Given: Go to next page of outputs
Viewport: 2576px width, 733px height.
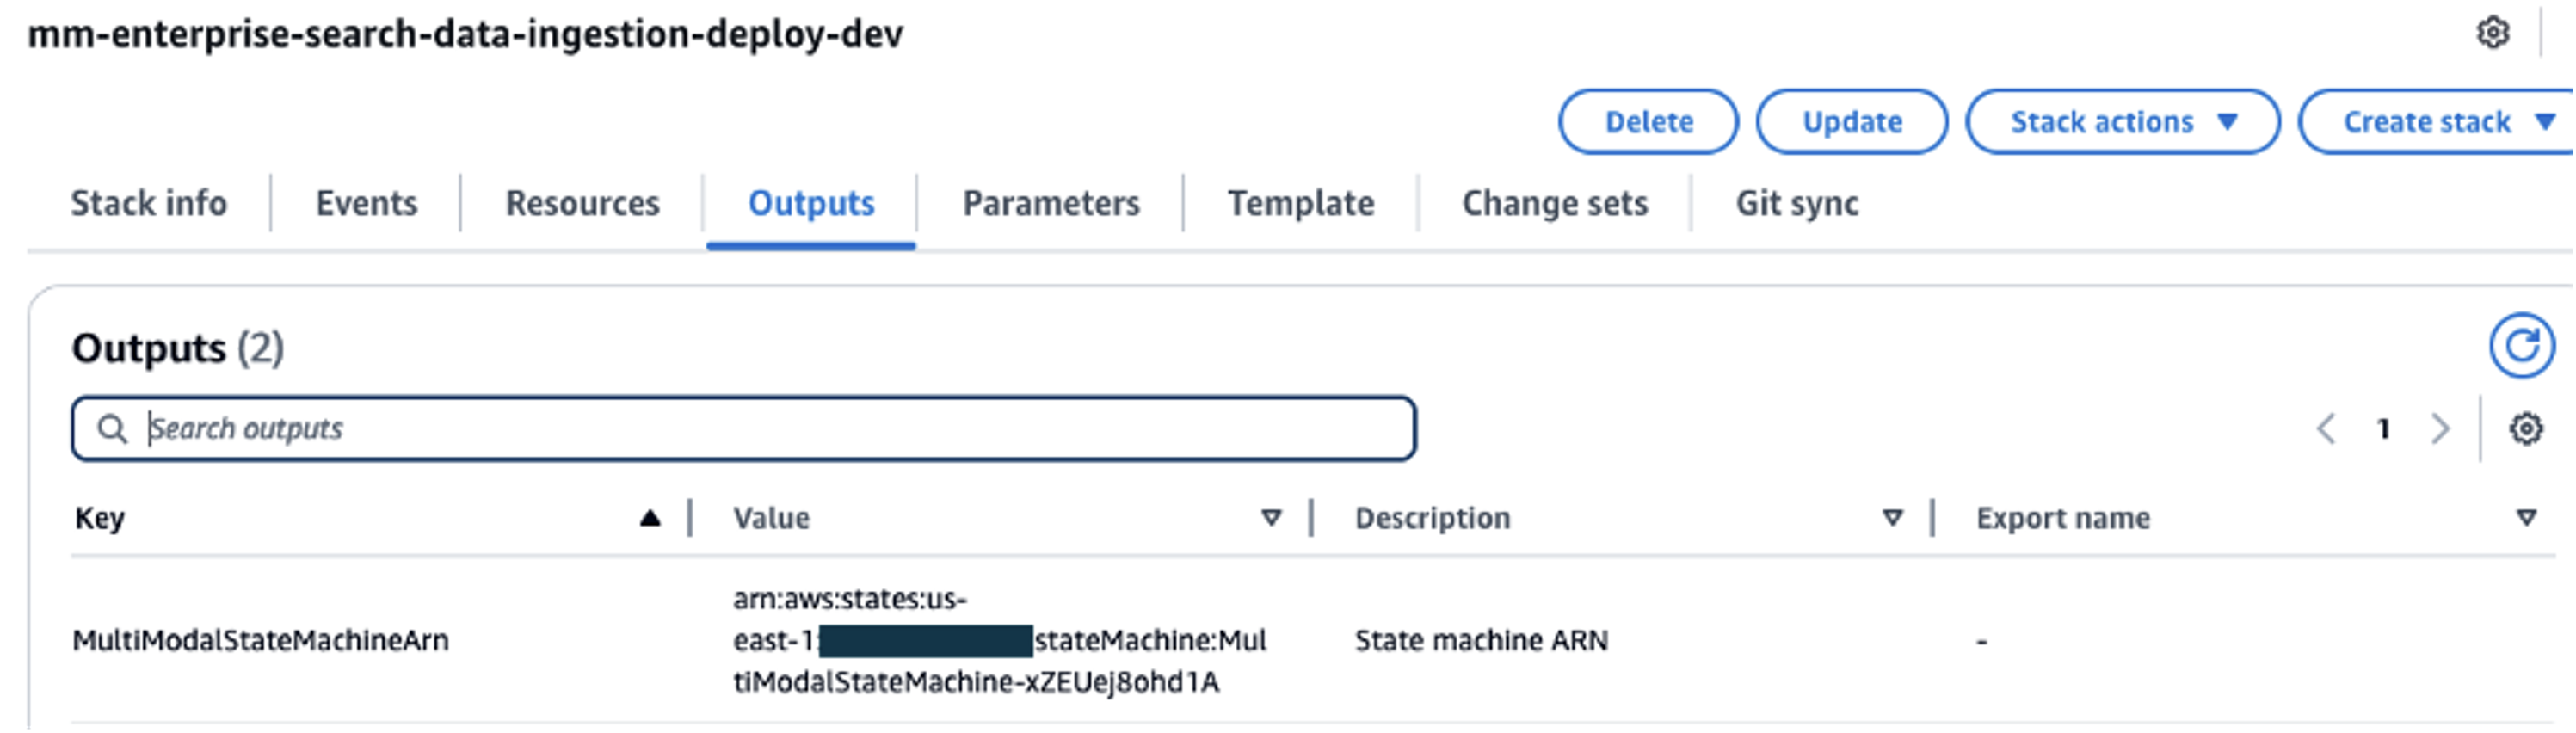Looking at the screenshot, I should [2440, 429].
